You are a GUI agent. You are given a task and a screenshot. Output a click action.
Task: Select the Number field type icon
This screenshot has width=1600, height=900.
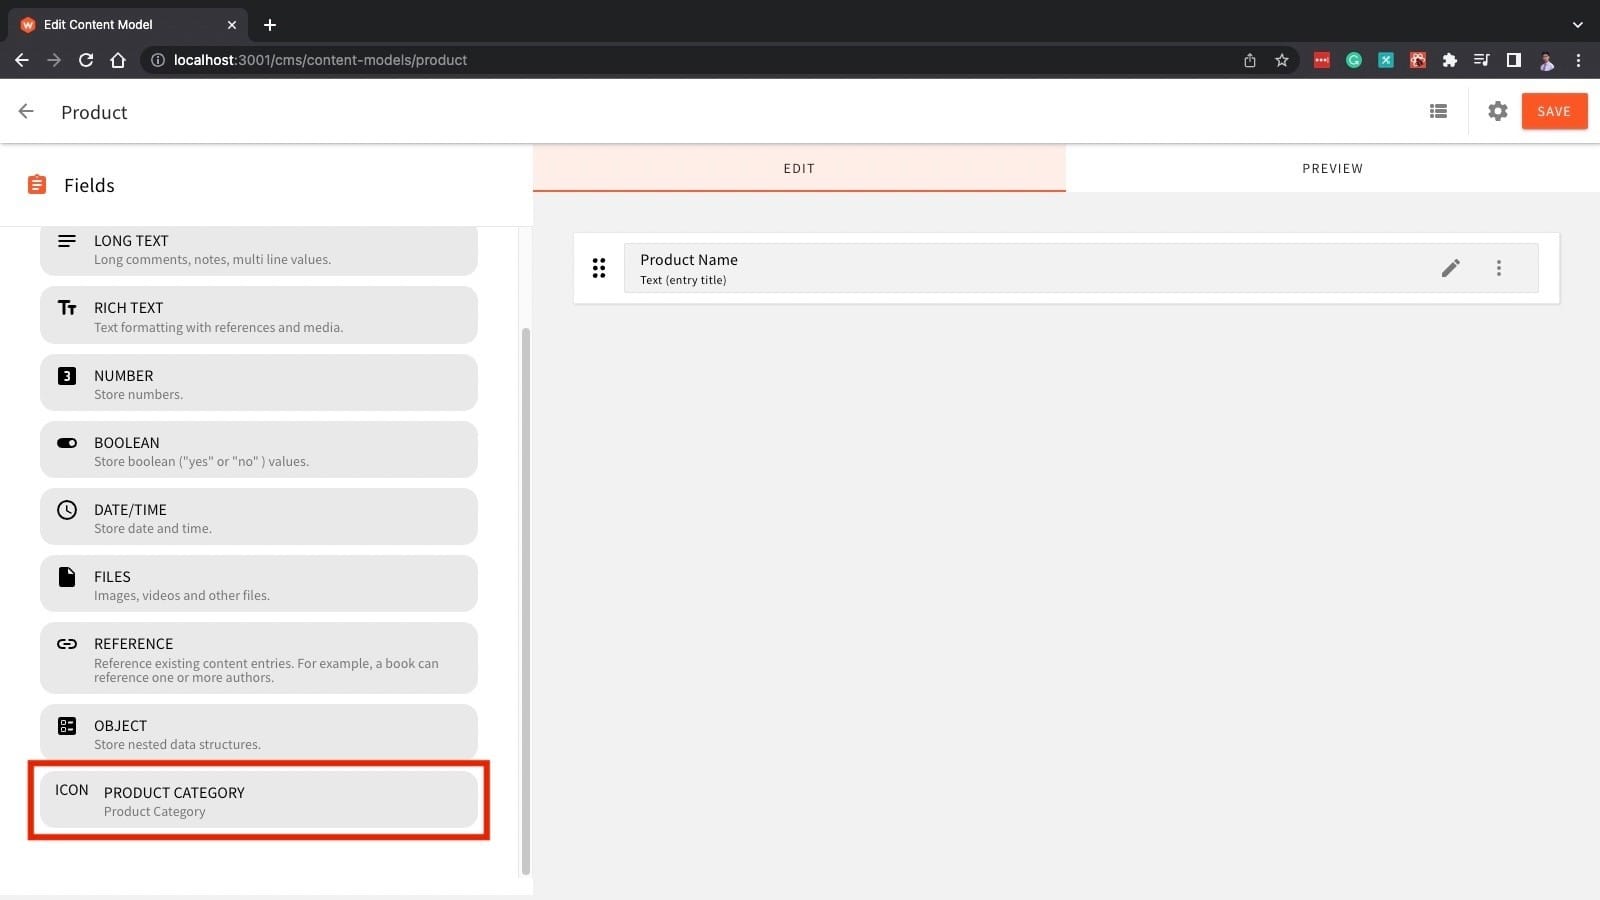point(66,376)
